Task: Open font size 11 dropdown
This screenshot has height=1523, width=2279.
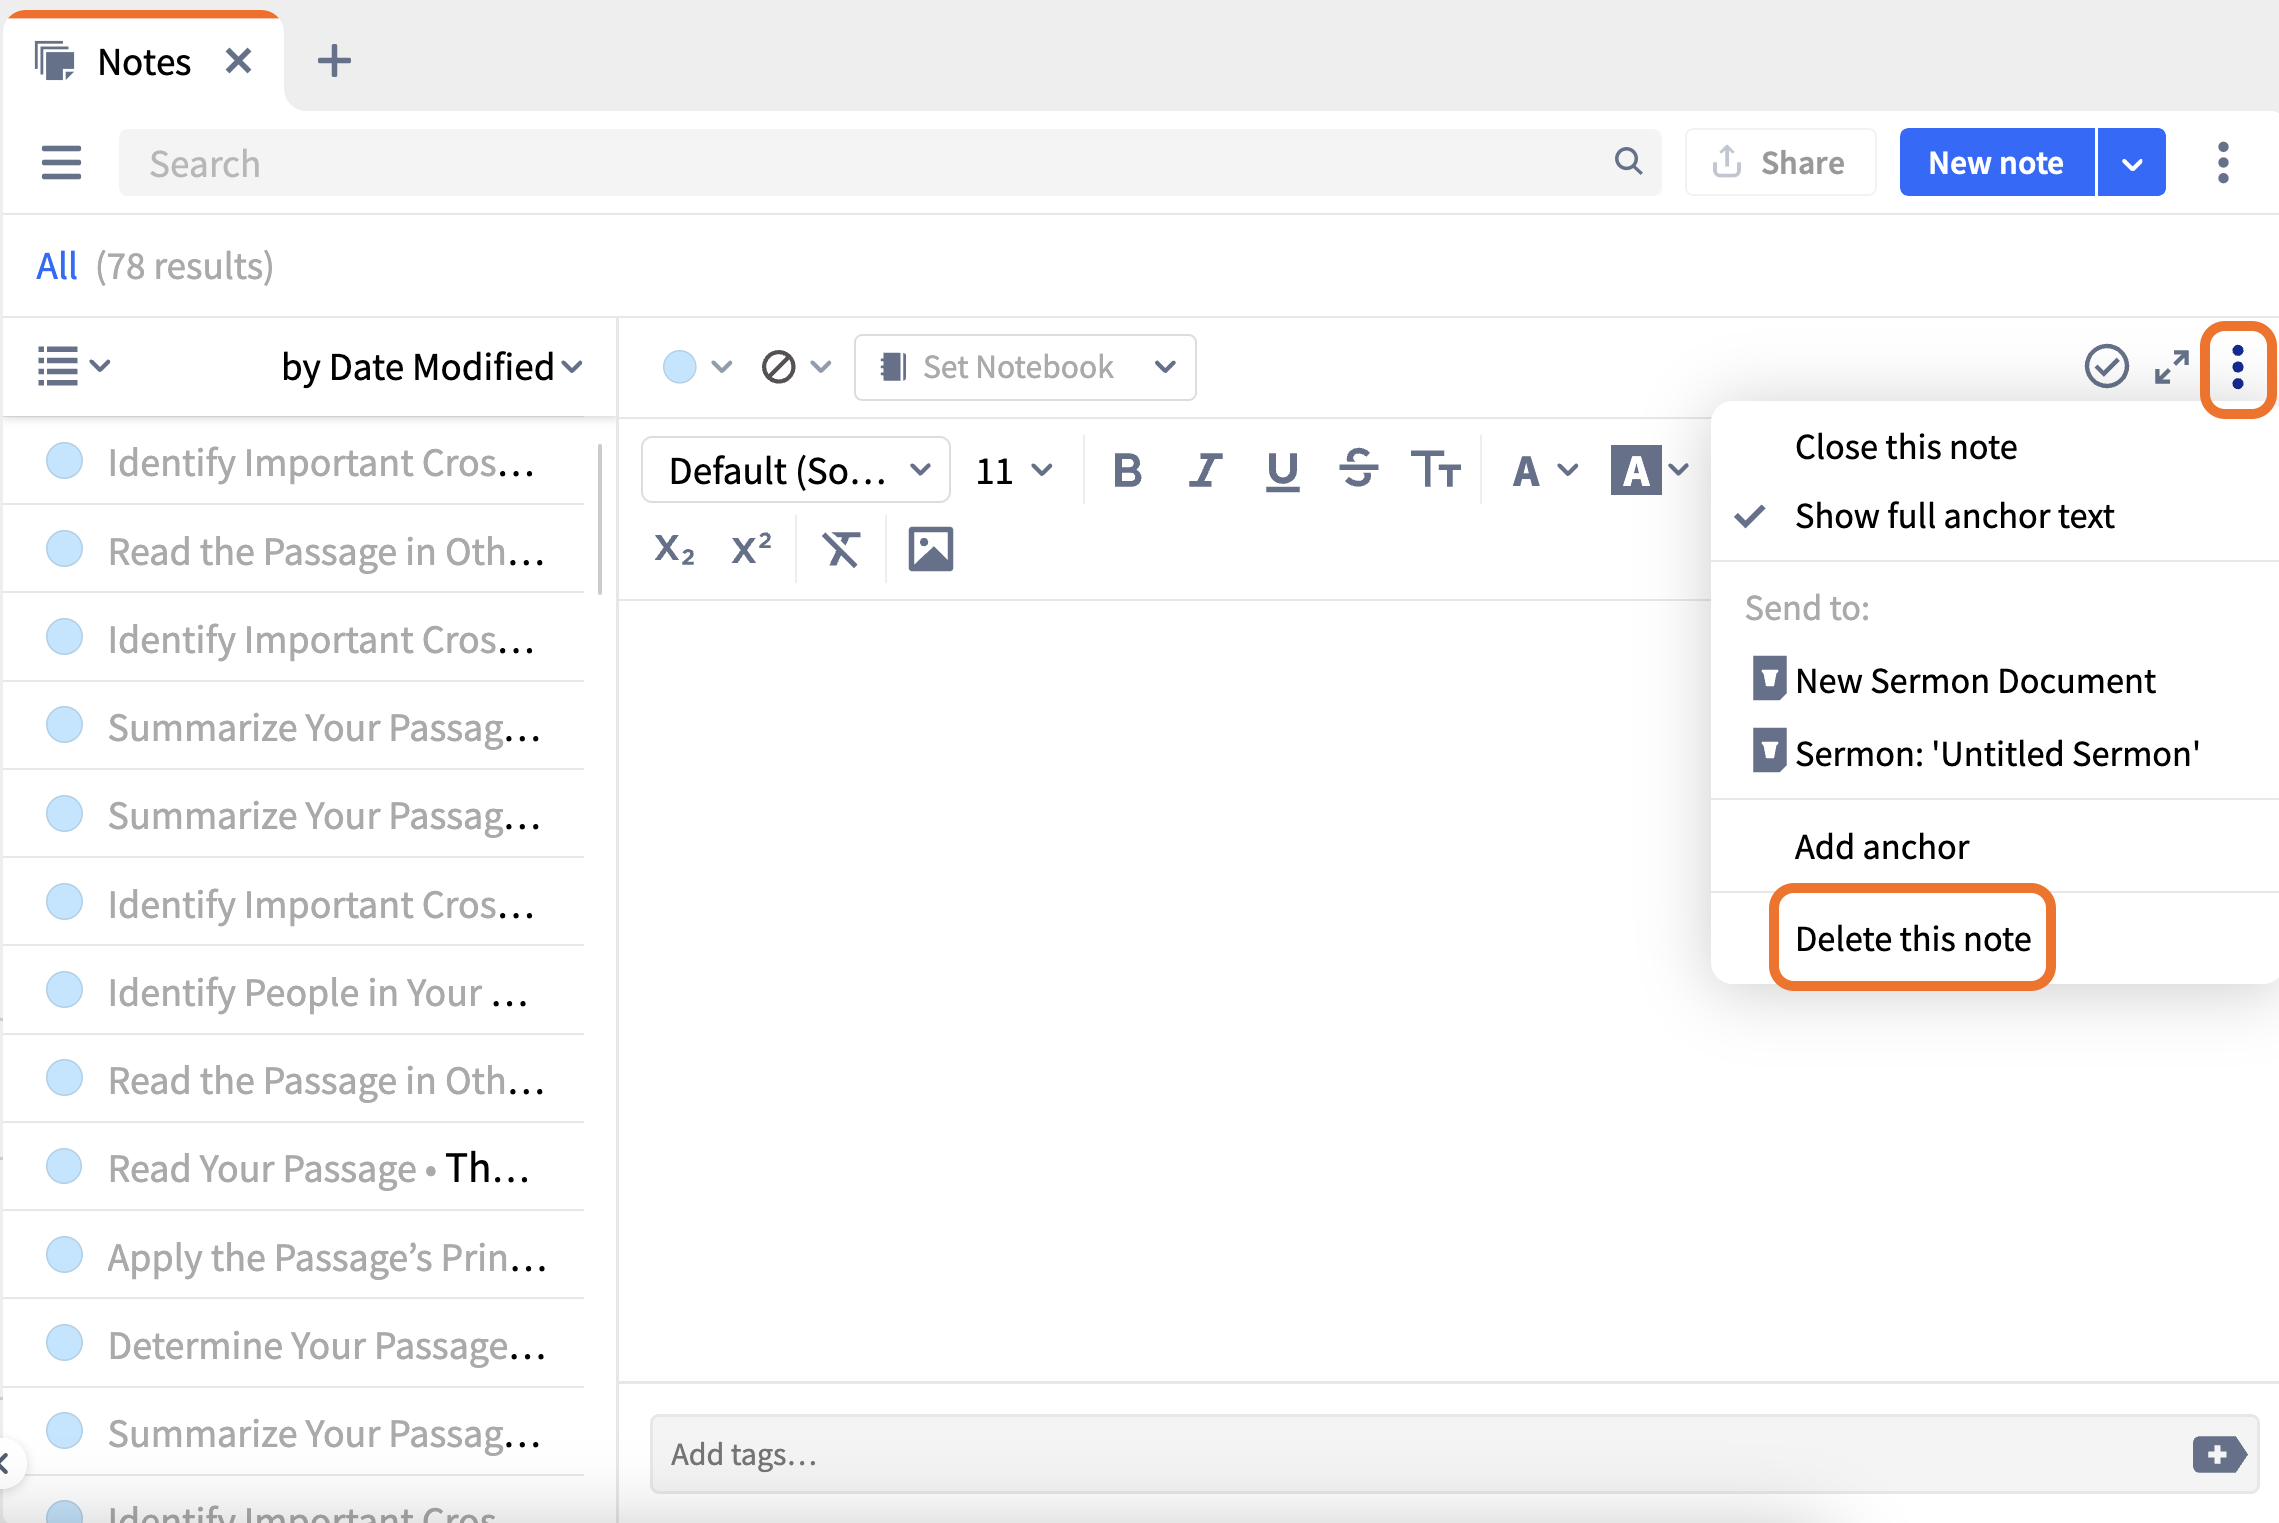Action: (x=1013, y=470)
